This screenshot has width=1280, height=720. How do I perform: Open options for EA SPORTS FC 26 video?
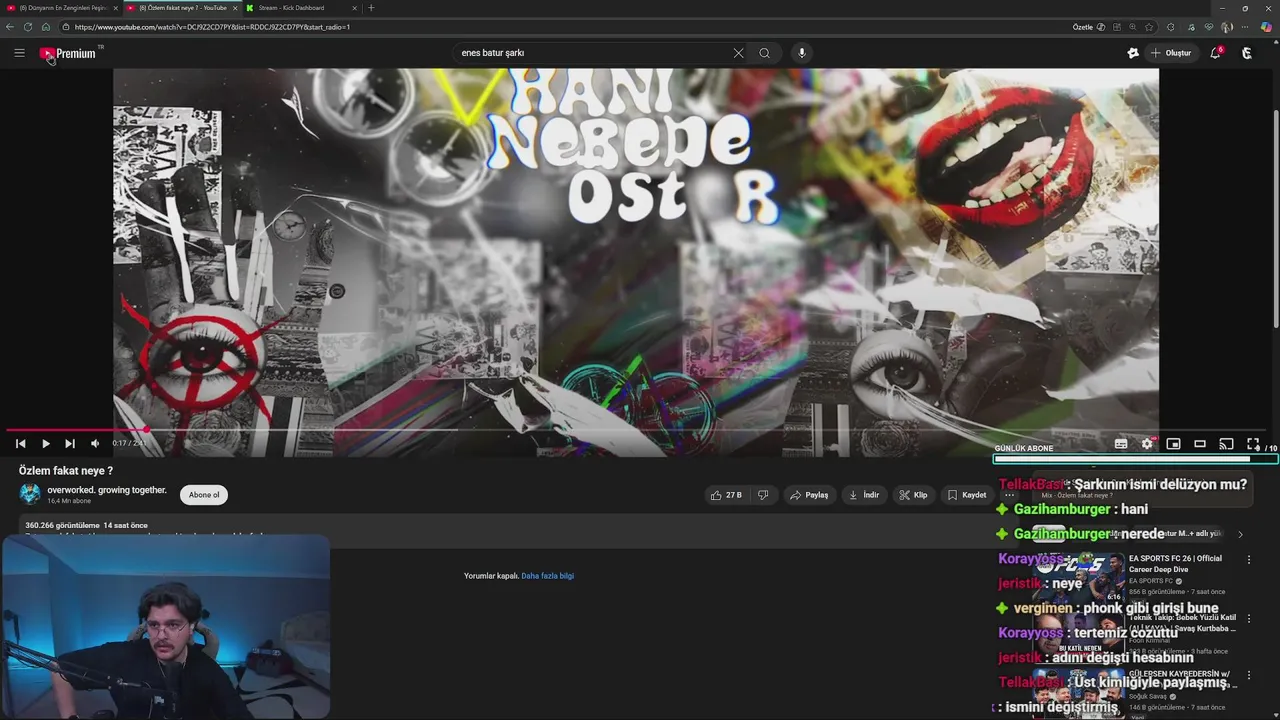1248,560
